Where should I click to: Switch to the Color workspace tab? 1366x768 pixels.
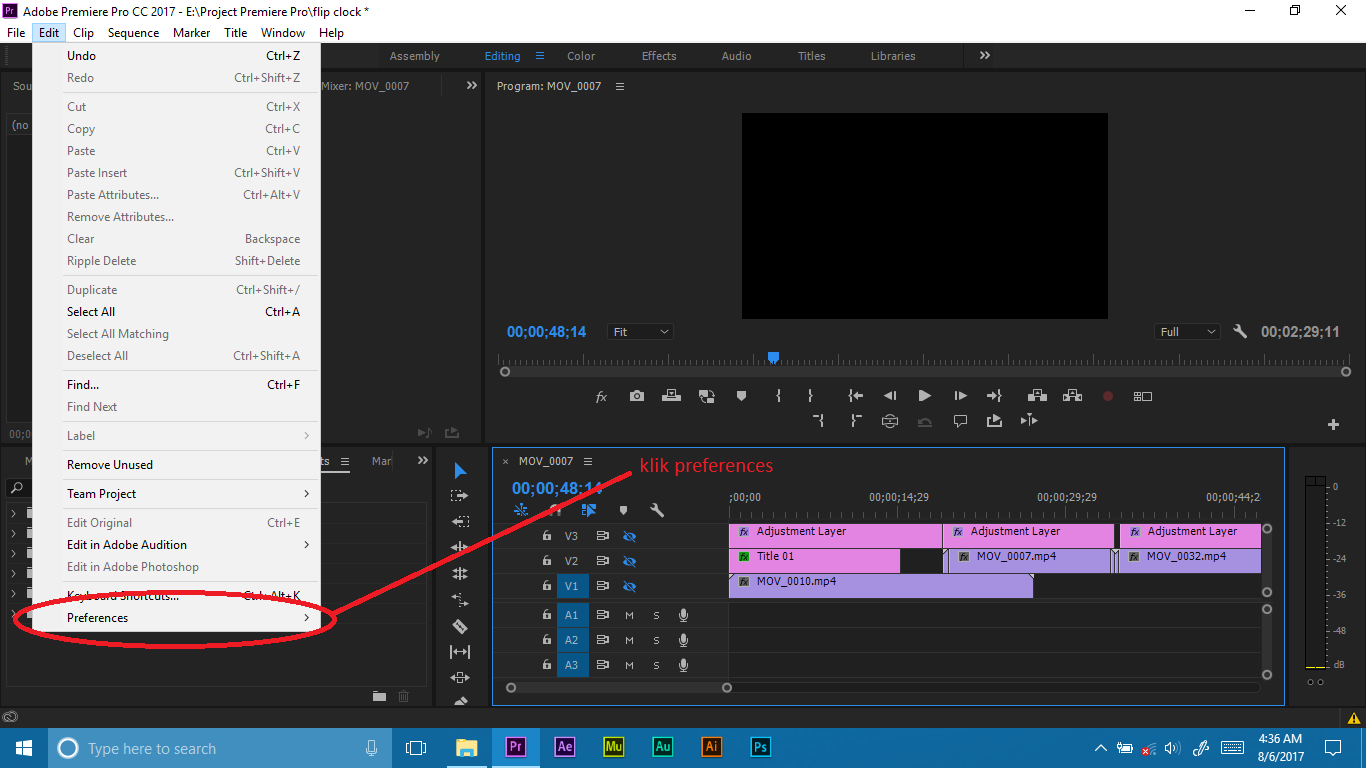(581, 56)
